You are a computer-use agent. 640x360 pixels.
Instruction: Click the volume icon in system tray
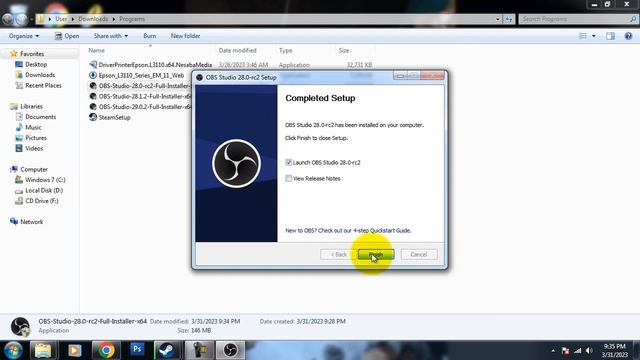click(x=589, y=351)
